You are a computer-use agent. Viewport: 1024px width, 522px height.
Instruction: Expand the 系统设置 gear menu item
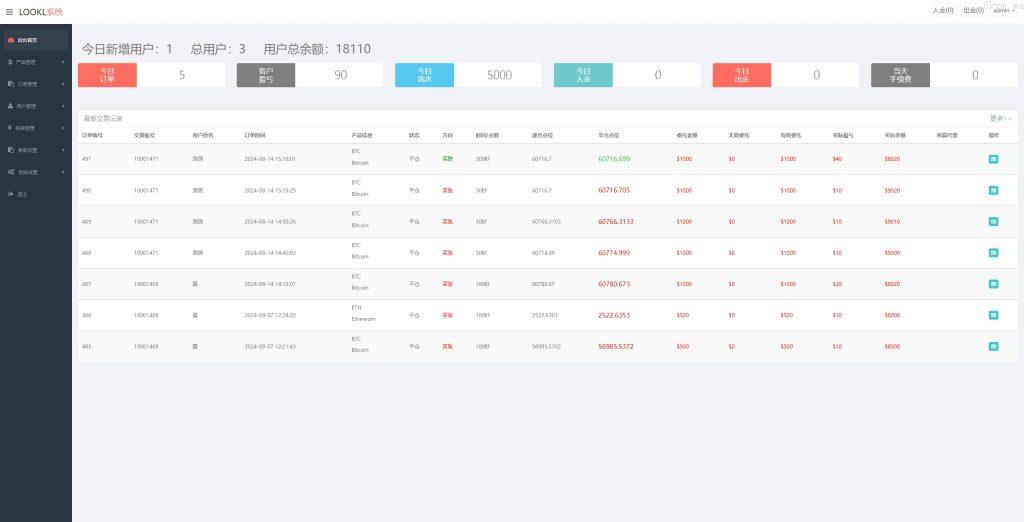click(35, 172)
